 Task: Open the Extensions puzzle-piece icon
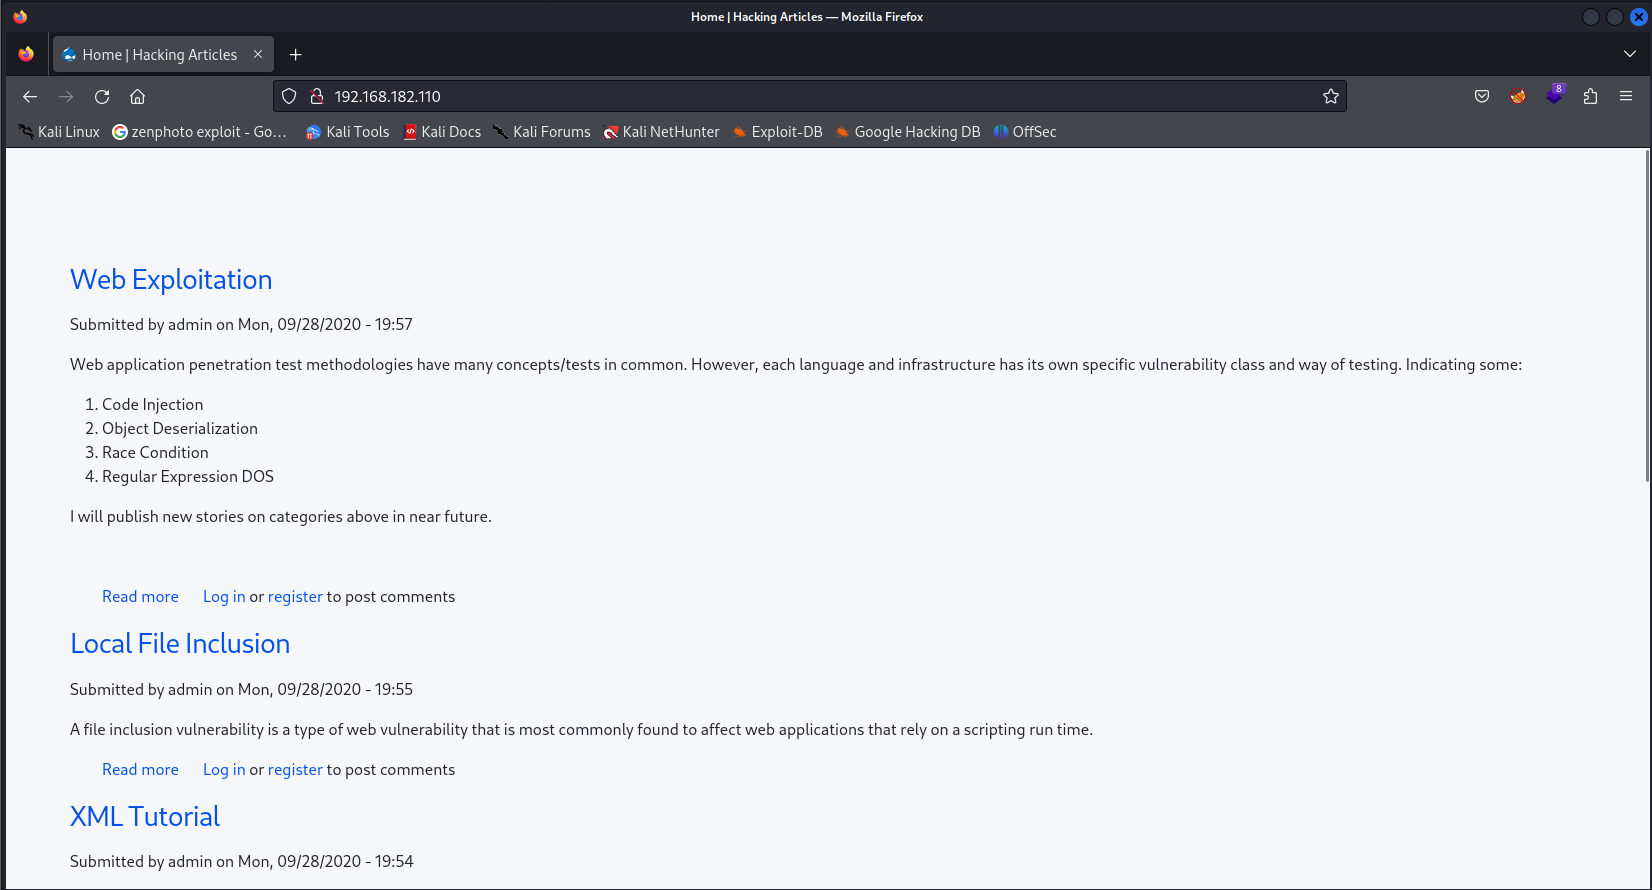1590,97
